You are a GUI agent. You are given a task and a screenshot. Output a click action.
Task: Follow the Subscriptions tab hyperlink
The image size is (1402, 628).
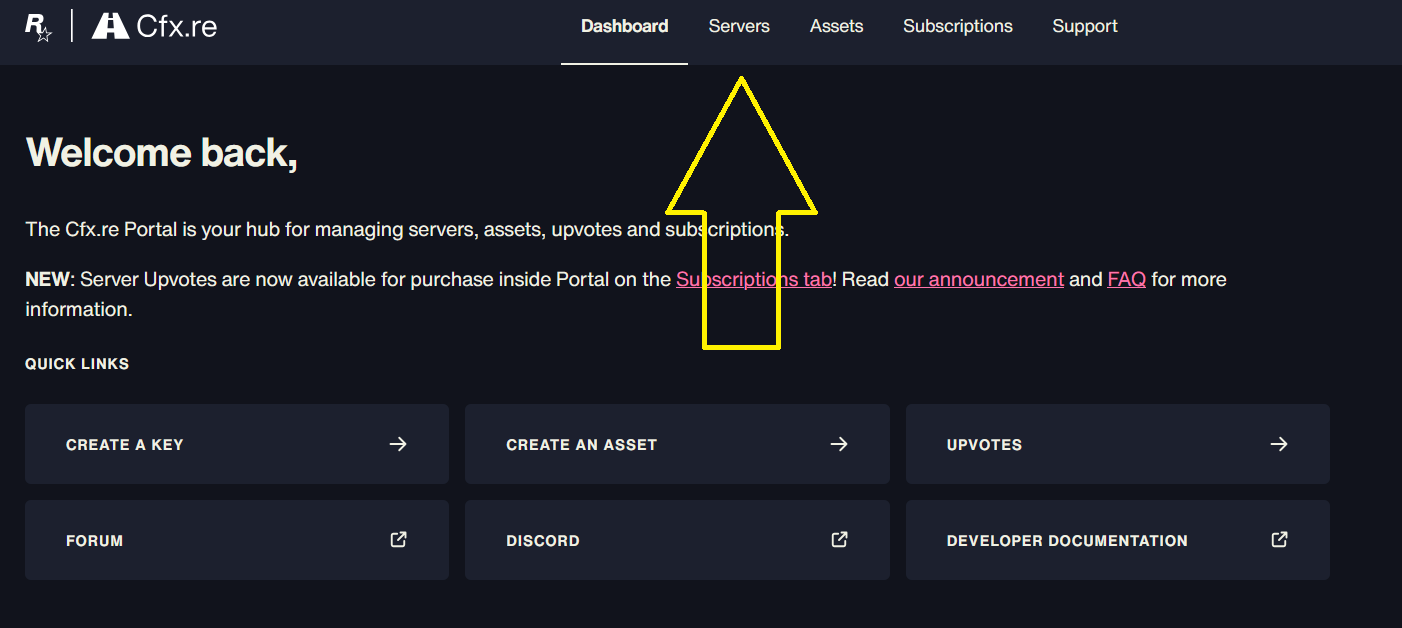coord(754,279)
